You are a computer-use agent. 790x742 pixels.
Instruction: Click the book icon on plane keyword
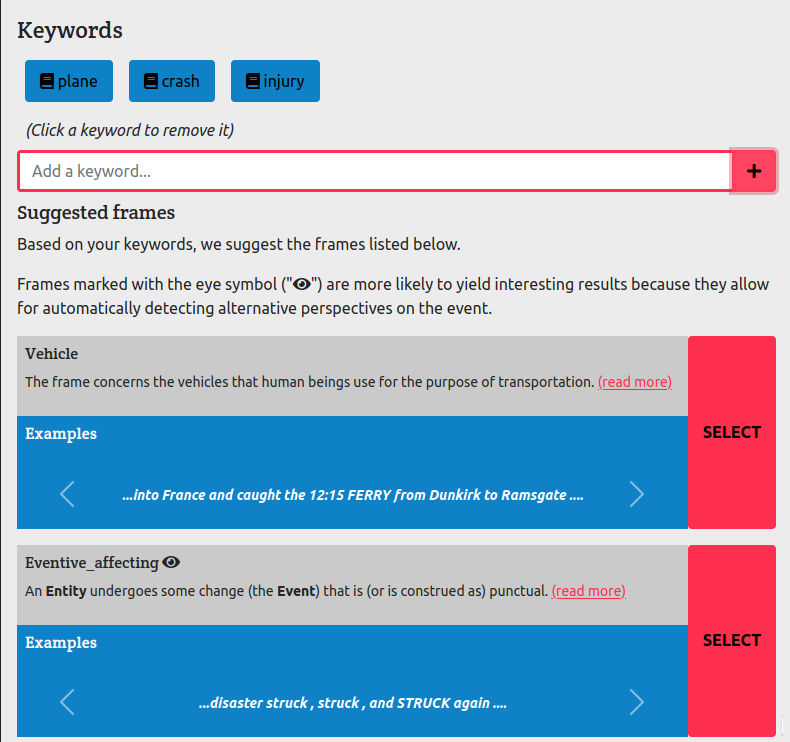46,81
